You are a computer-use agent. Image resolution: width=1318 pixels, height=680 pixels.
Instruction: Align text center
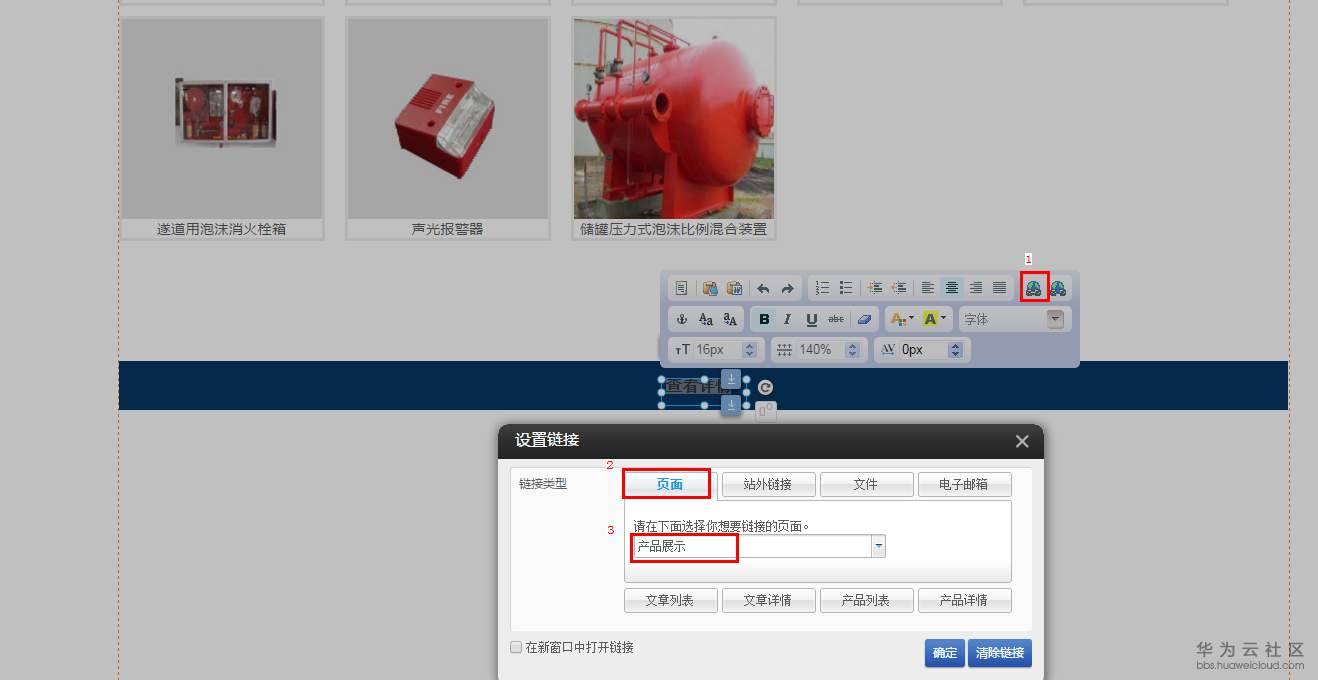click(x=952, y=288)
